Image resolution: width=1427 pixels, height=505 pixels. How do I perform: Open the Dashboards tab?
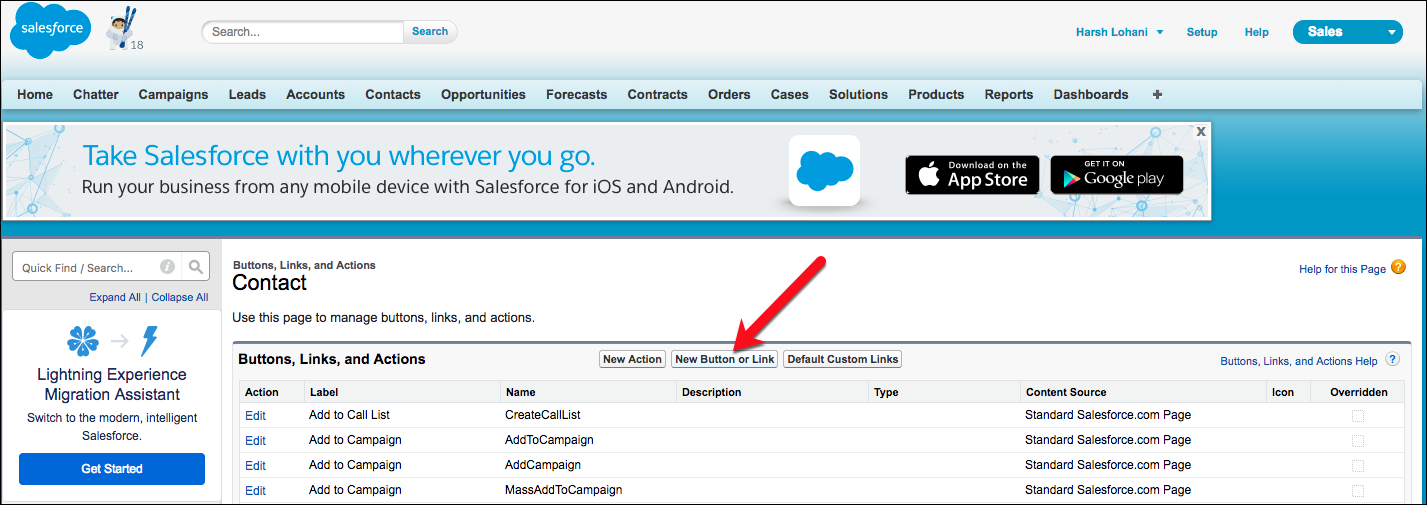tap(1091, 94)
